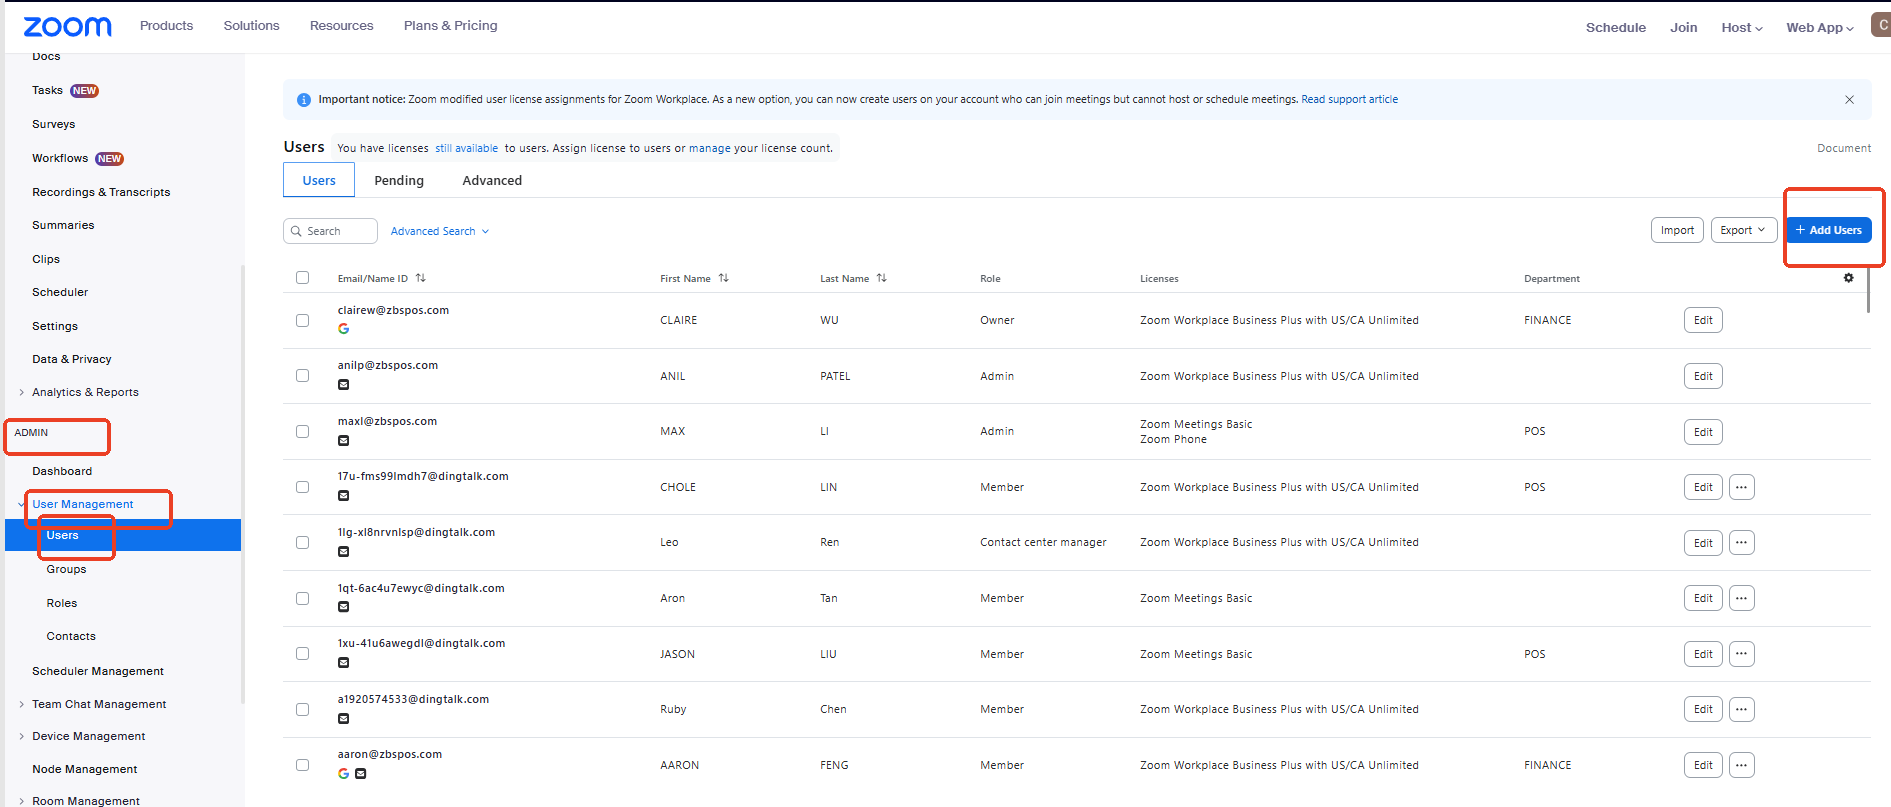Image resolution: width=1891 pixels, height=807 pixels.
Task: Select the Users tab above the search box
Action: pos(319,180)
